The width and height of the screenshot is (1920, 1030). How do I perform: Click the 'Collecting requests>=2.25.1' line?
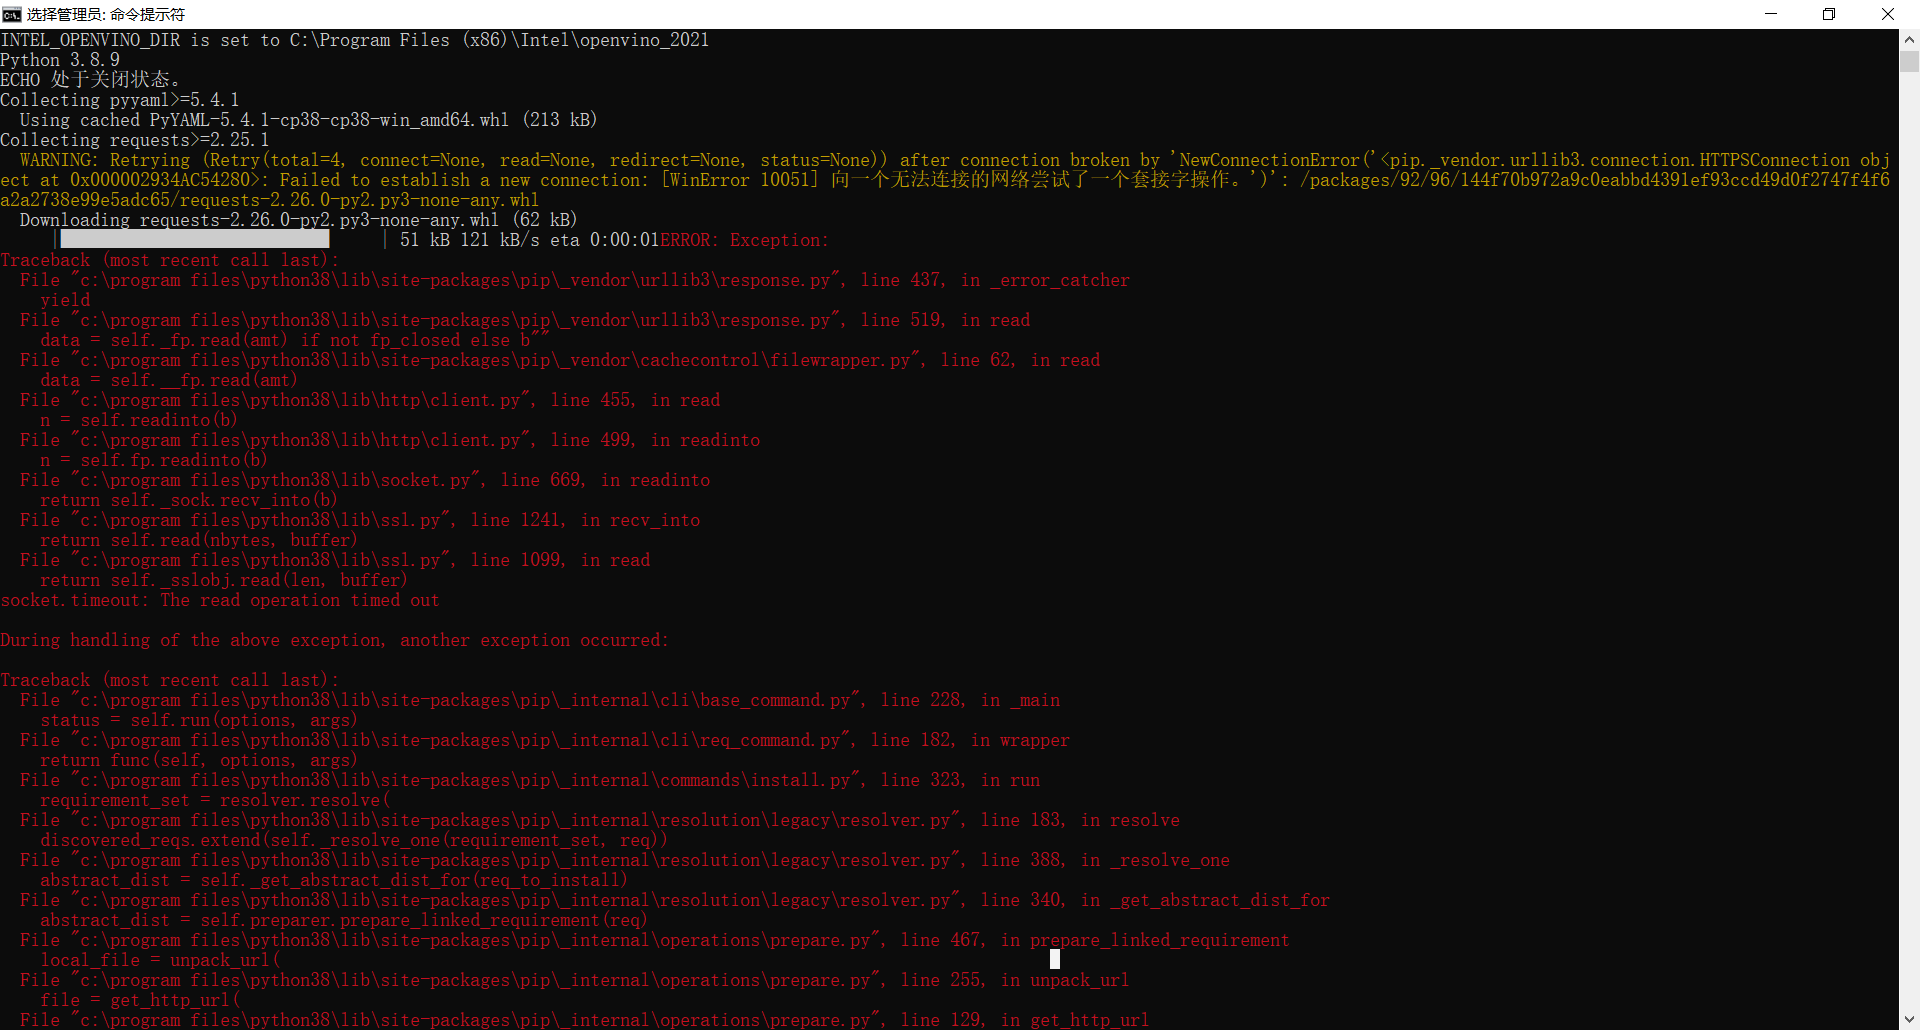(135, 140)
